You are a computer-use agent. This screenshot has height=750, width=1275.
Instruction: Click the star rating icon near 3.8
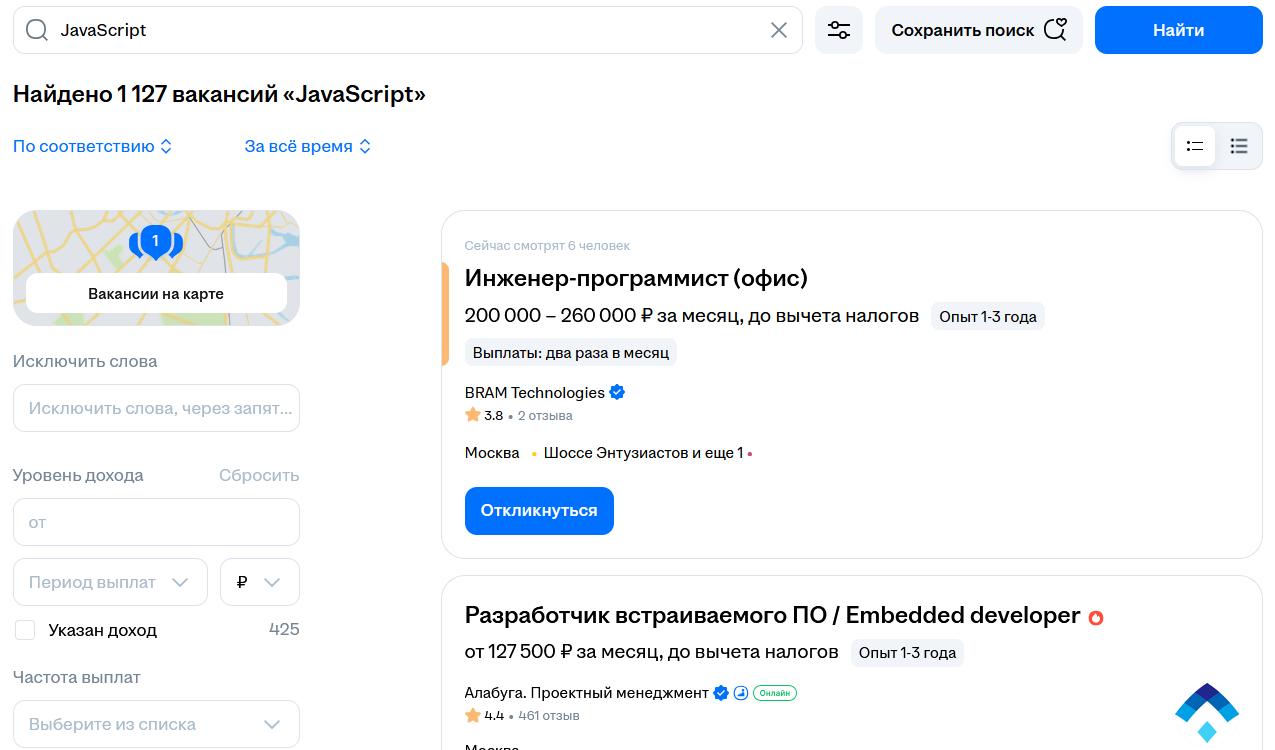pyautogui.click(x=472, y=415)
